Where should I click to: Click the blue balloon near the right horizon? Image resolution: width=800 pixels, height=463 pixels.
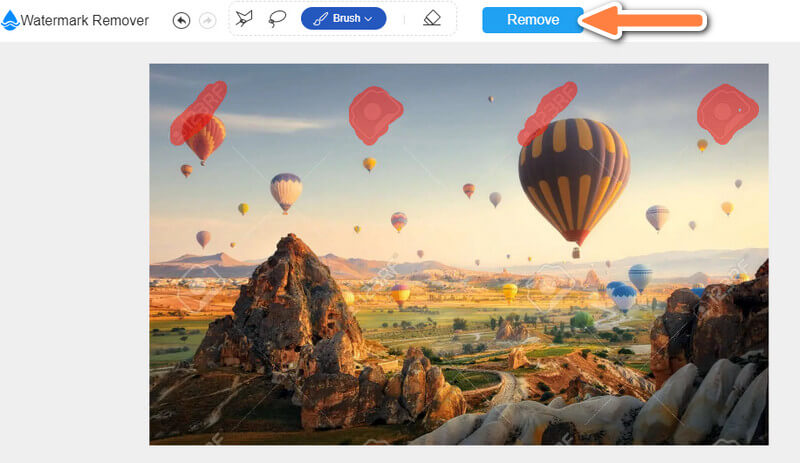click(x=639, y=276)
